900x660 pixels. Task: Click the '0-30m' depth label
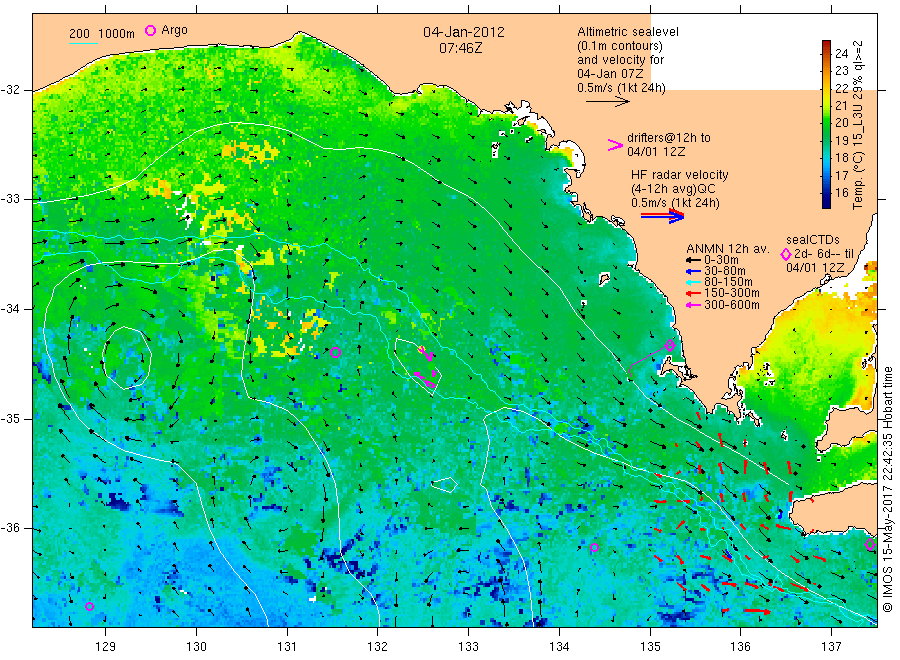tap(721, 259)
